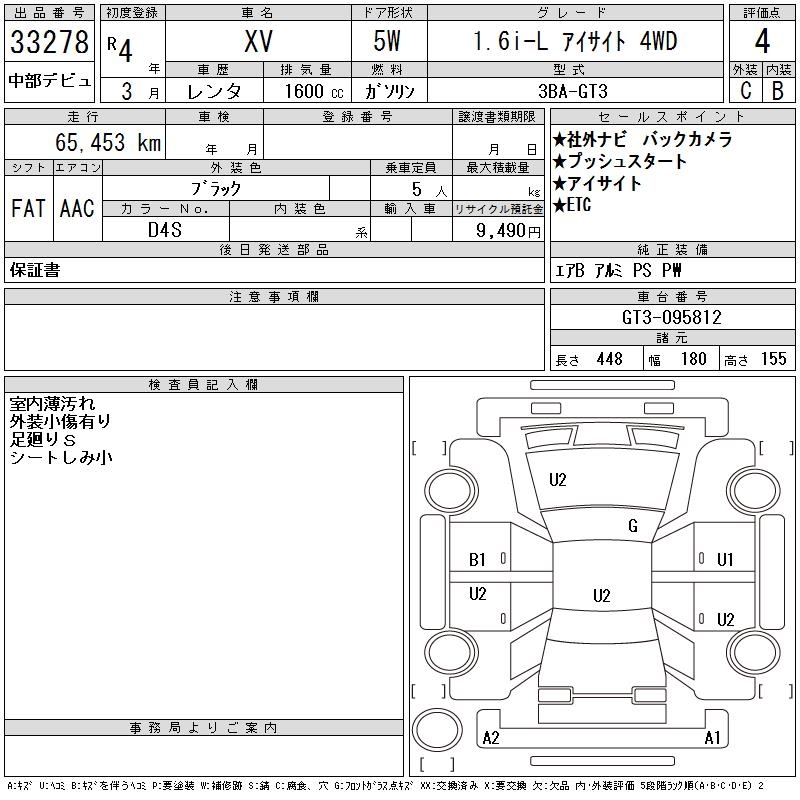This screenshot has height=800, width=800.
Task: Click the U1 mark on the door
Action: coord(725,560)
